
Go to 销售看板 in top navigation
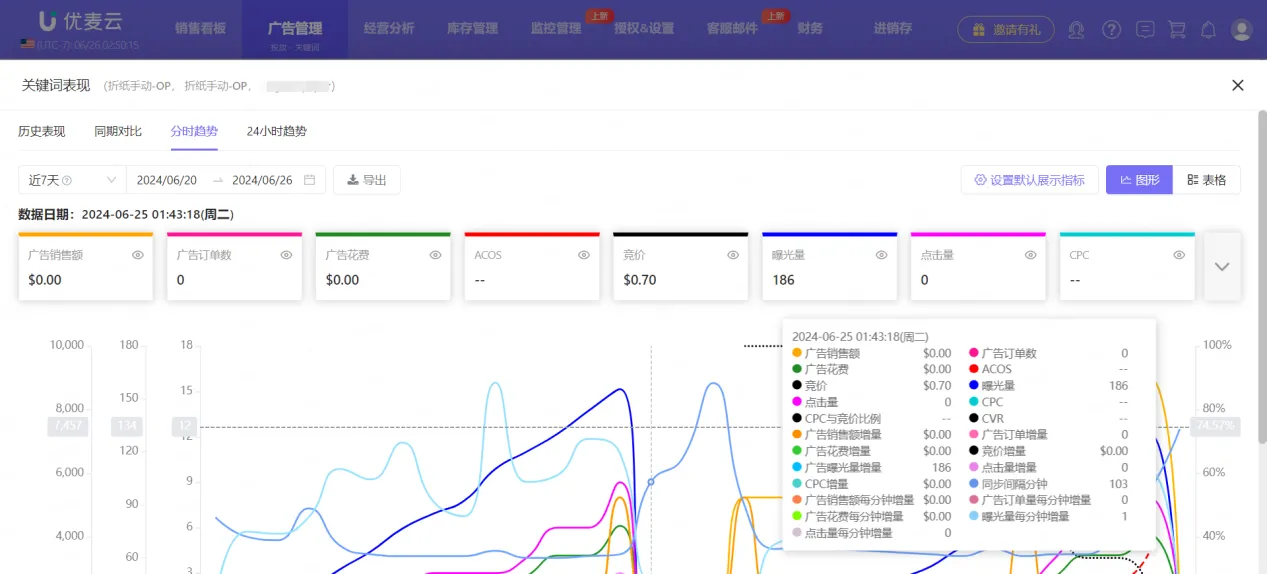point(200,29)
